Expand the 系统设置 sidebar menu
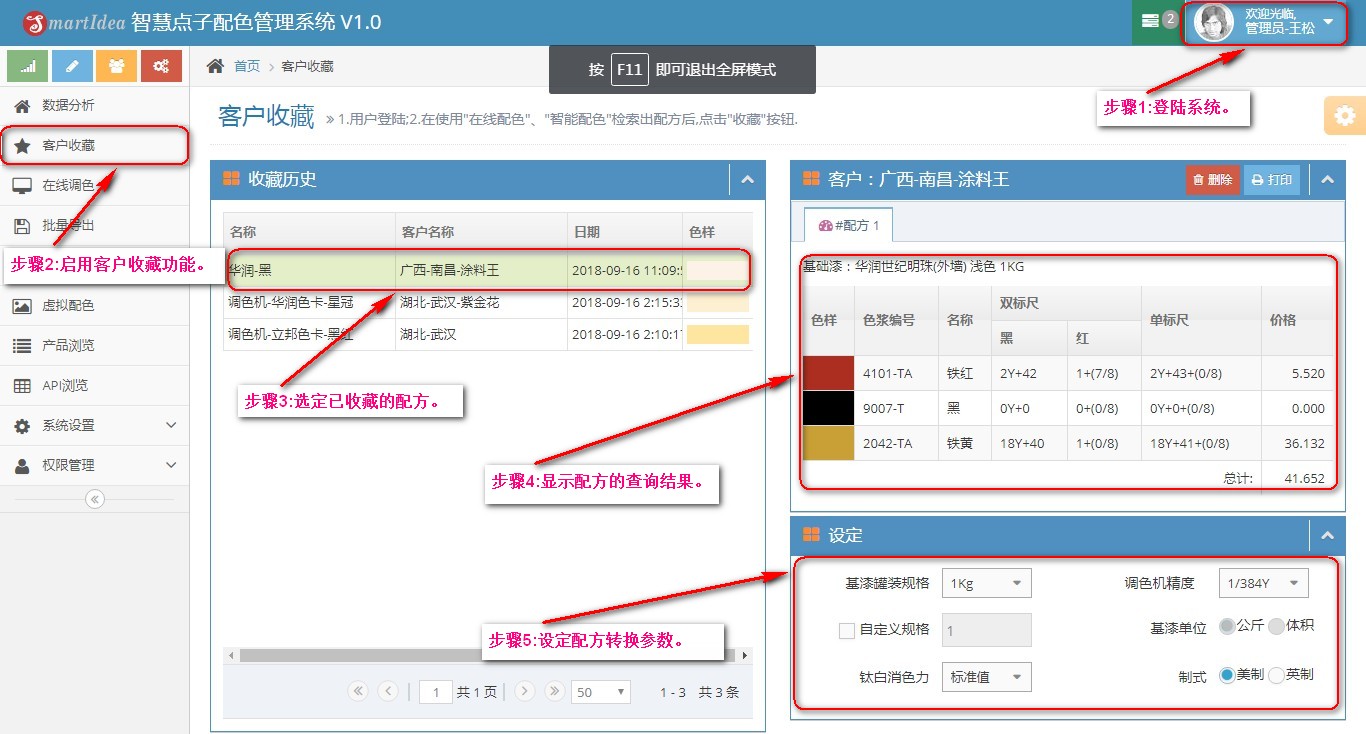Viewport: 1366px width, 734px height. click(x=95, y=425)
